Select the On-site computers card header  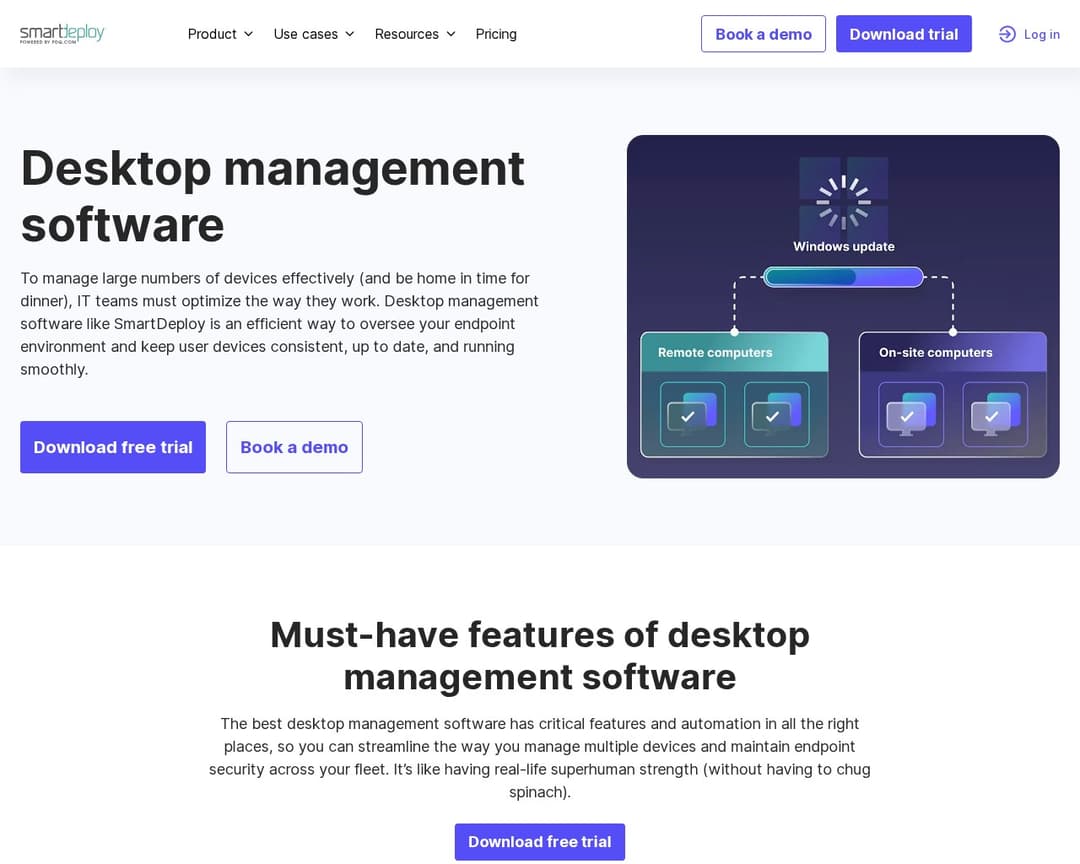click(935, 352)
